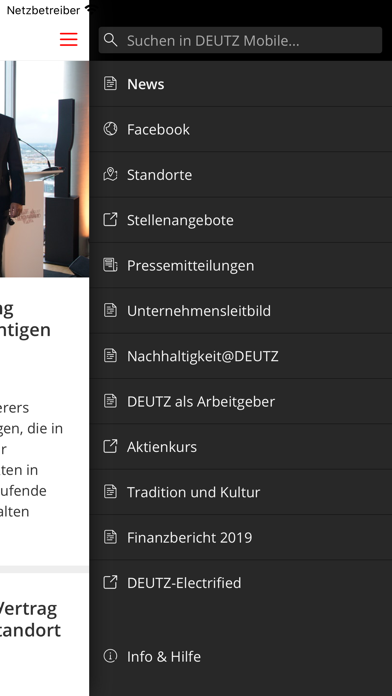392x696 pixels.
Task: Click the Stellenangebote external link icon
Action: (110, 219)
